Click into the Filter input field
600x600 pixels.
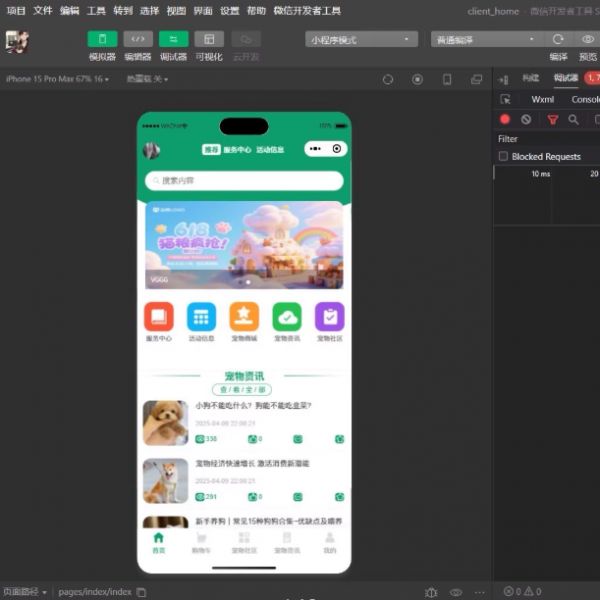(x=547, y=139)
